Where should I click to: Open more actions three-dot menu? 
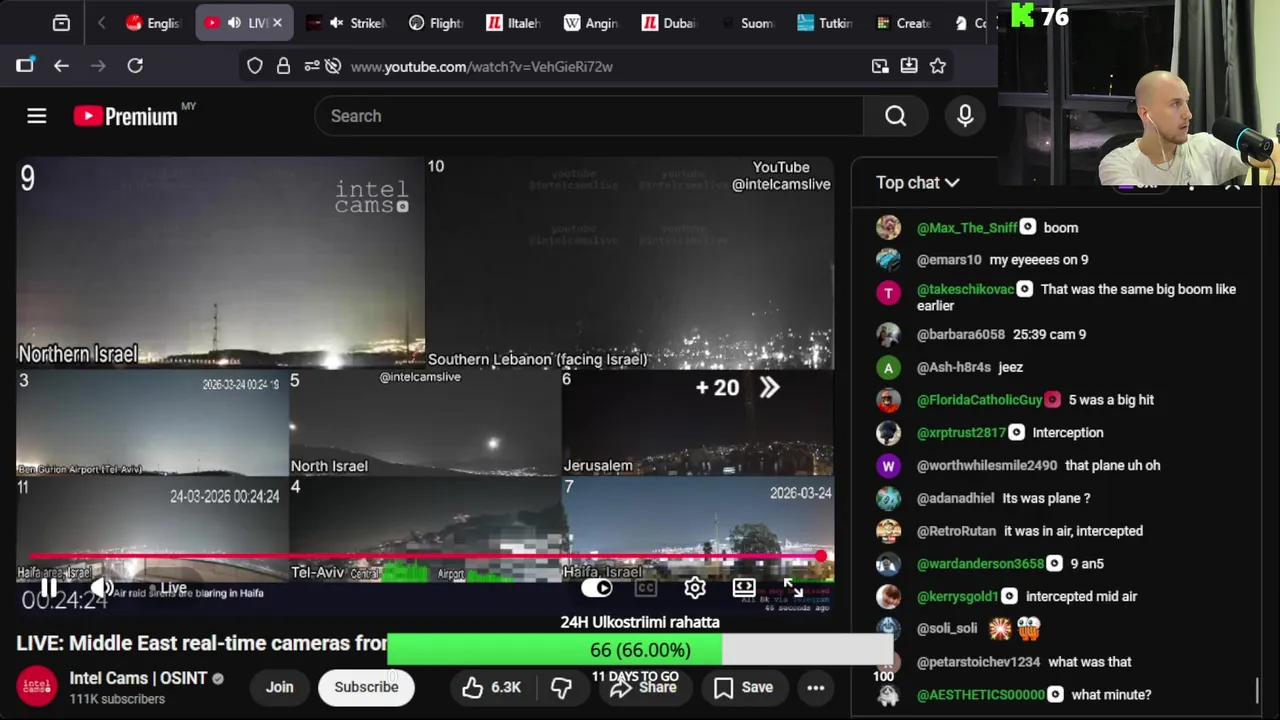click(x=816, y=687)
